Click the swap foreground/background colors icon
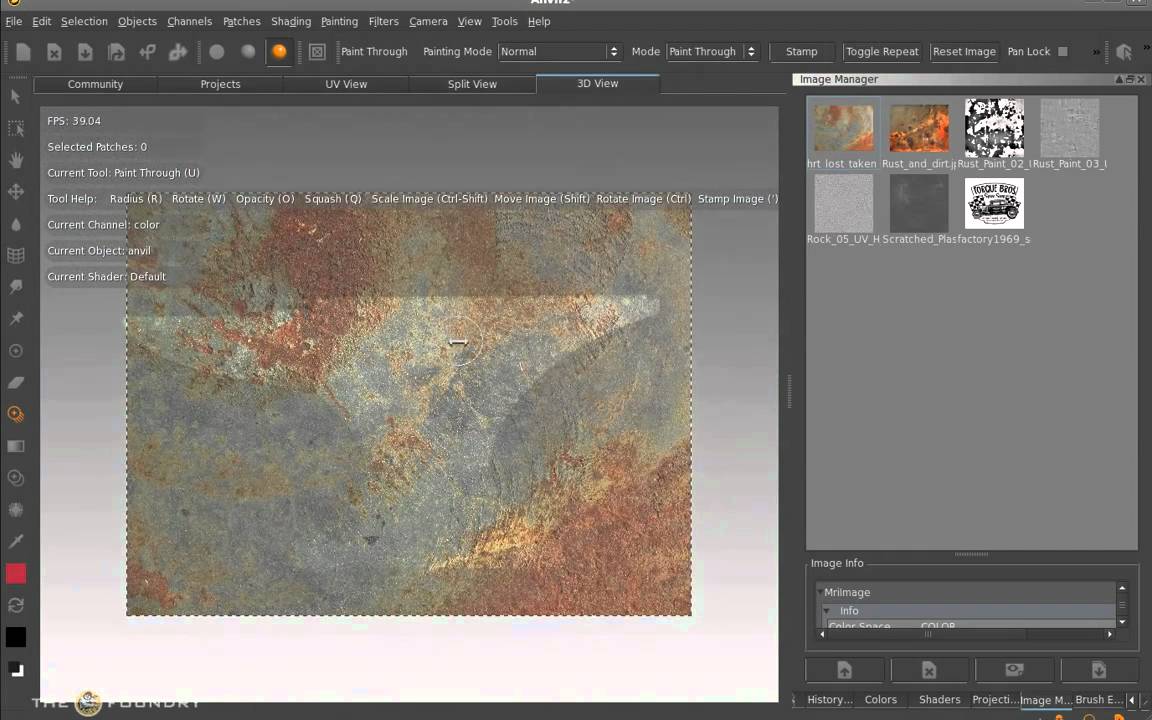Image resolution: width=1152 pixels, height=720 pixels. point(16,605)
